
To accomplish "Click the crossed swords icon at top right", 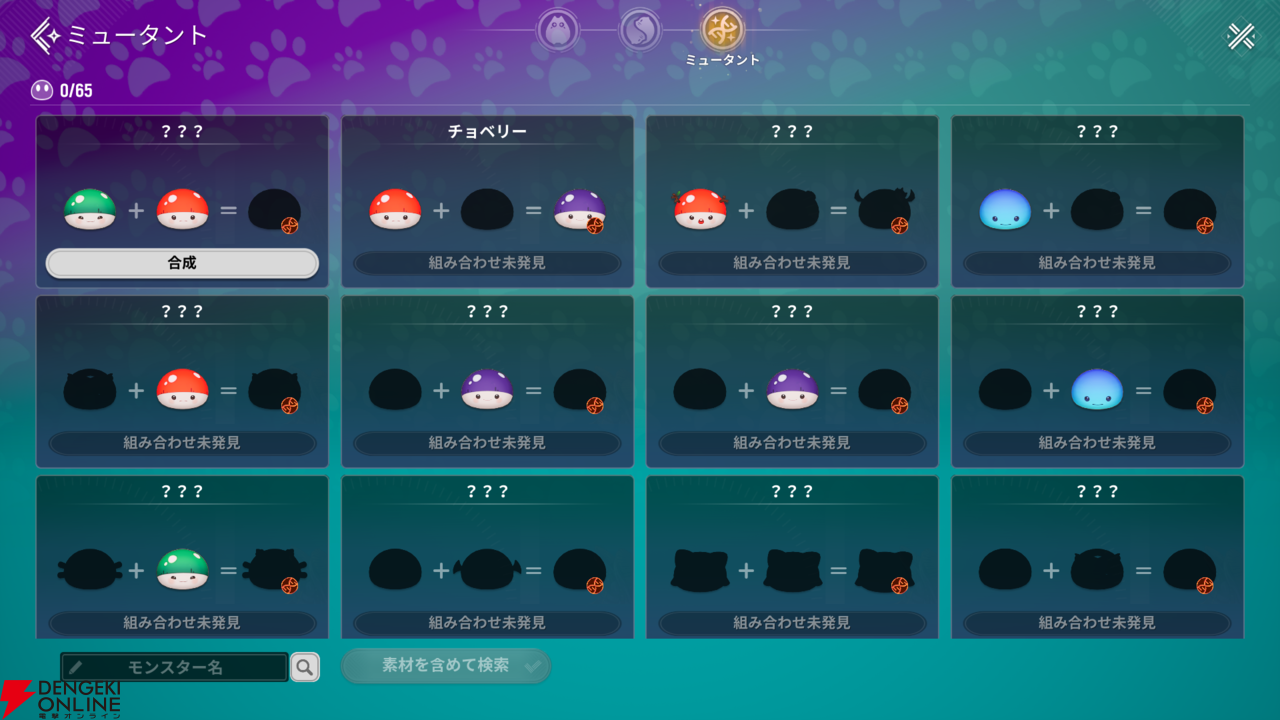I will point(1241,36).
